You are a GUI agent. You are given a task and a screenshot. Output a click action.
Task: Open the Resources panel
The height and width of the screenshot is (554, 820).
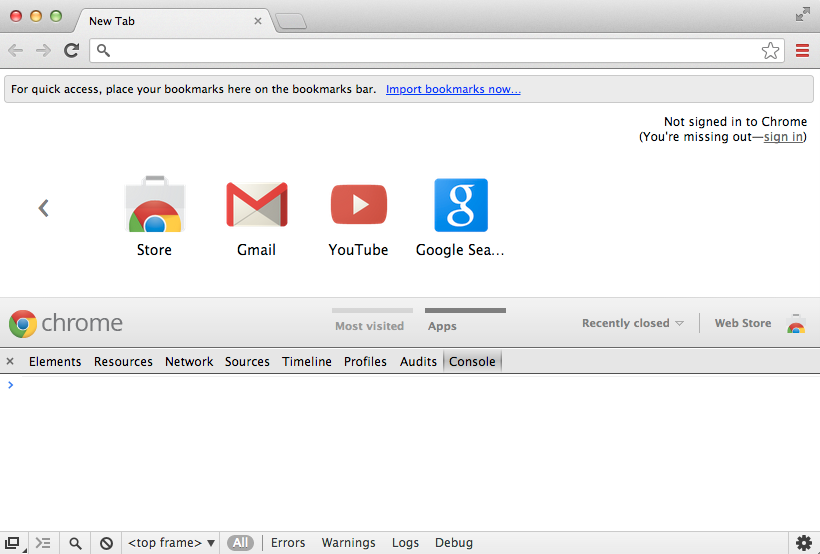click(x=123, y=361)
